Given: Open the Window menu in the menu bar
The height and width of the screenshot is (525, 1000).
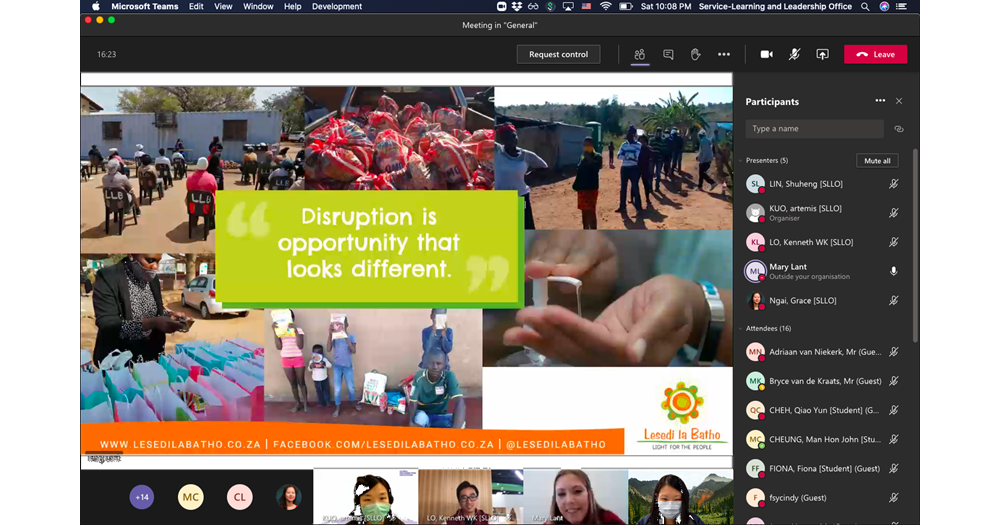Looking at the screenshot, I should [258, 6].
